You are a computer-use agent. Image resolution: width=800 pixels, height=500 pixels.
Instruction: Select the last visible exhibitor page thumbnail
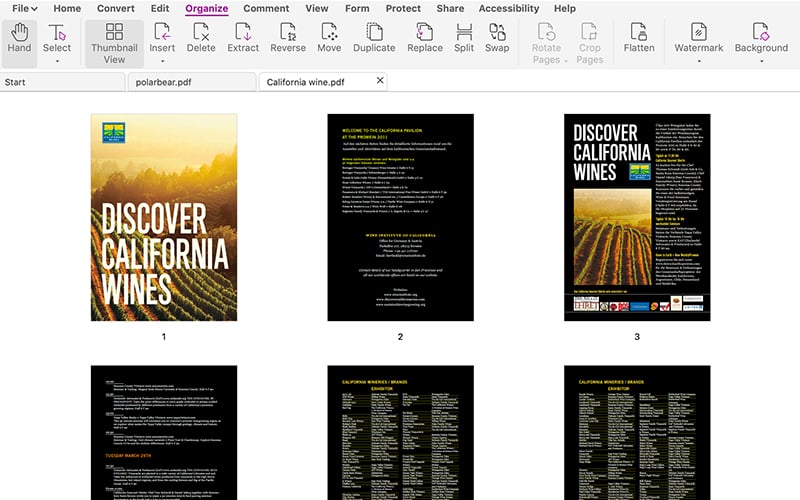637,433
